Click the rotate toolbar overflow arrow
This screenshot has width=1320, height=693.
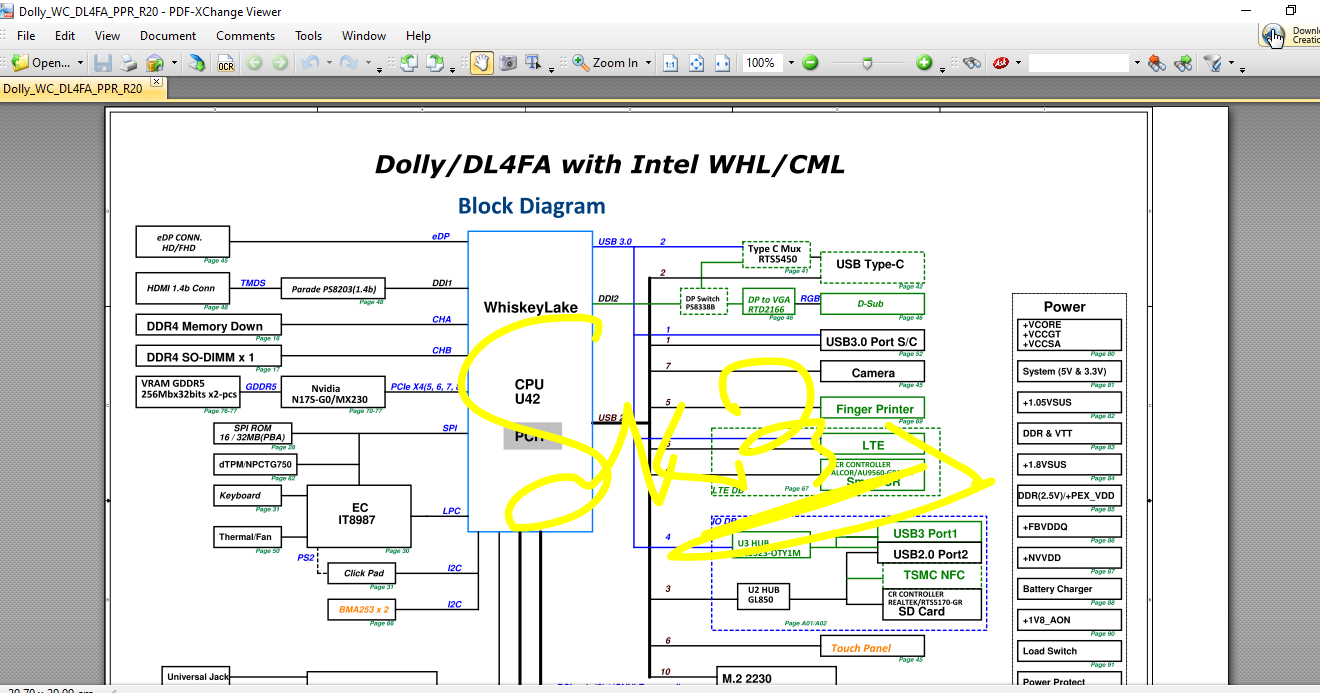[454, 68]
